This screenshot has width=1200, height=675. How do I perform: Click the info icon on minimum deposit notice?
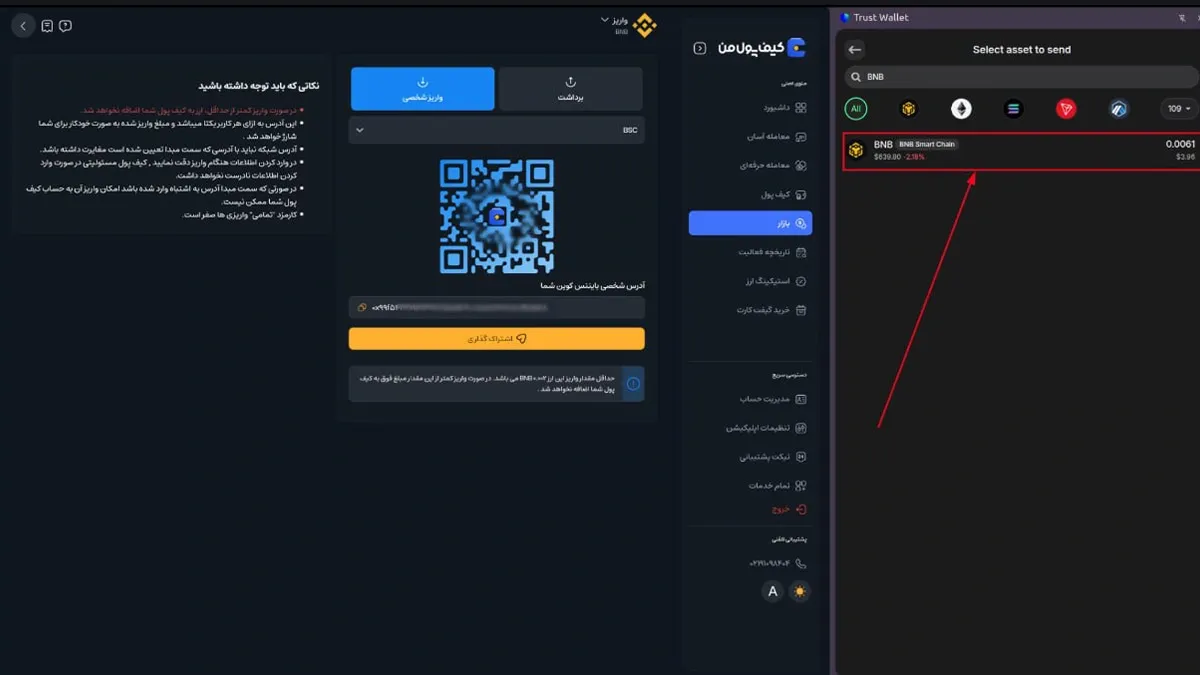coord(633,383)
